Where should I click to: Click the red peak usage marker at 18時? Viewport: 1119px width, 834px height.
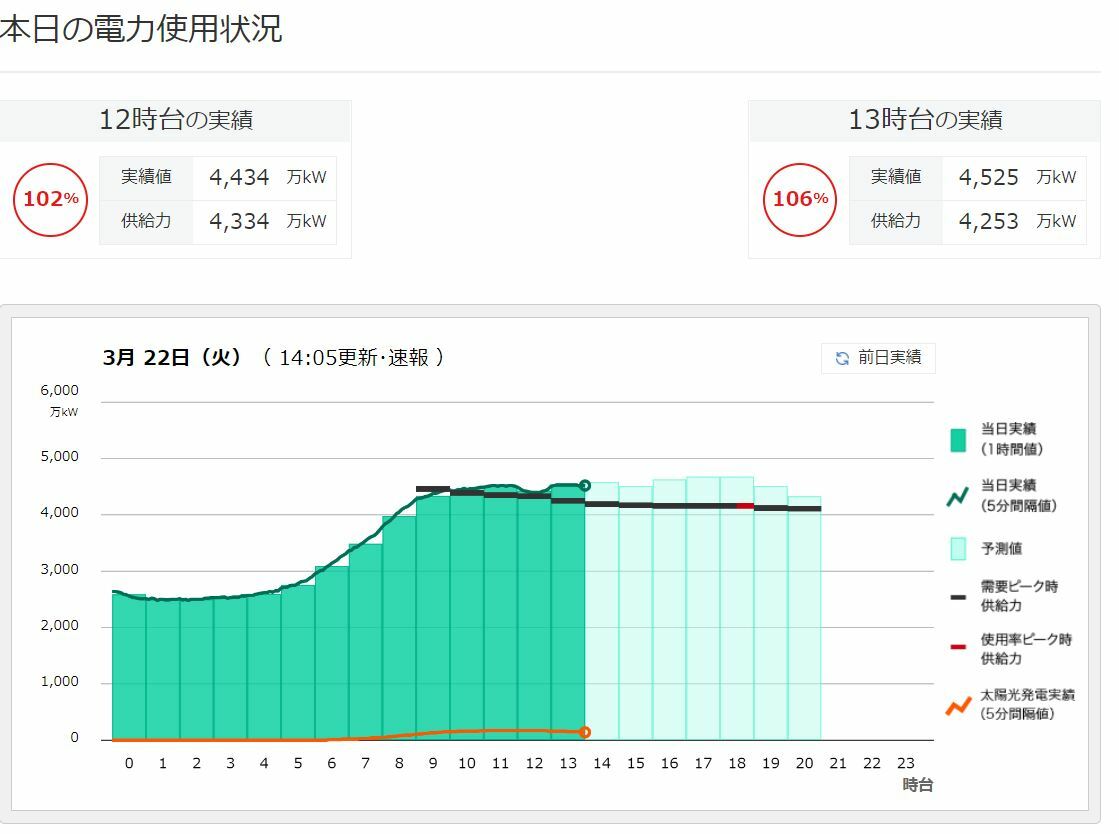[745, 506]
